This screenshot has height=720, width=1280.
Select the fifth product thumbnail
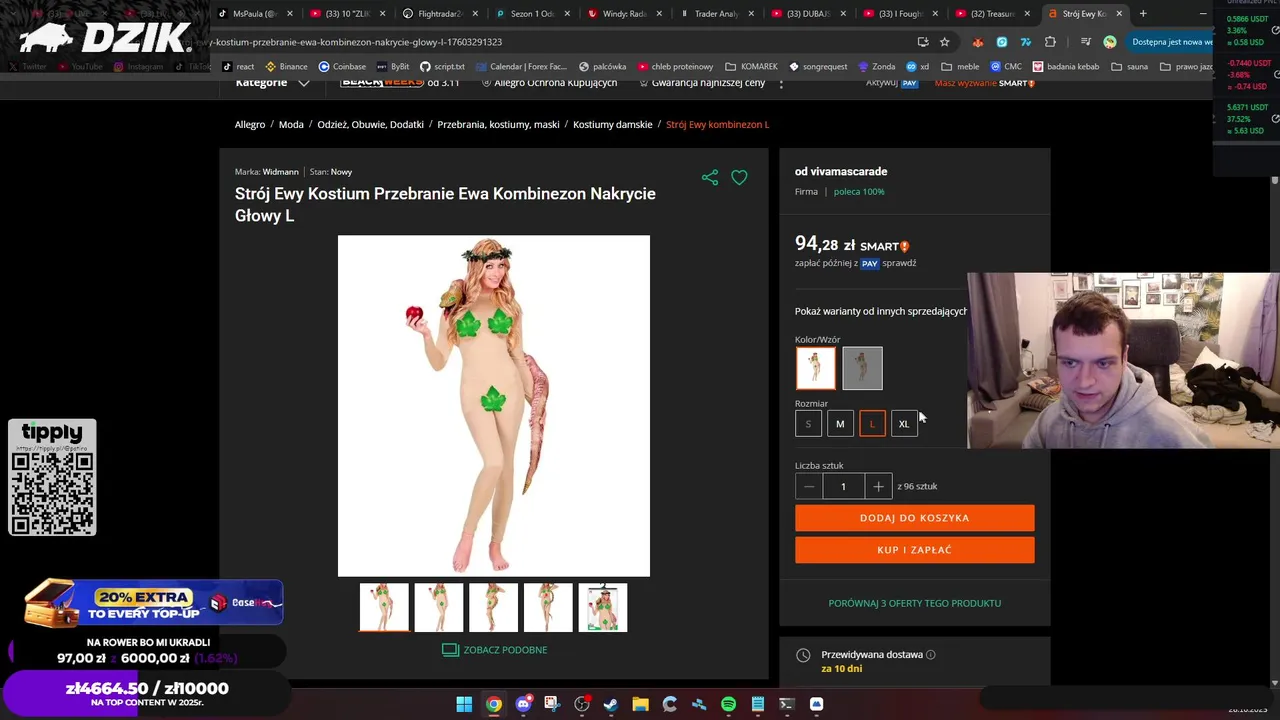603,608
